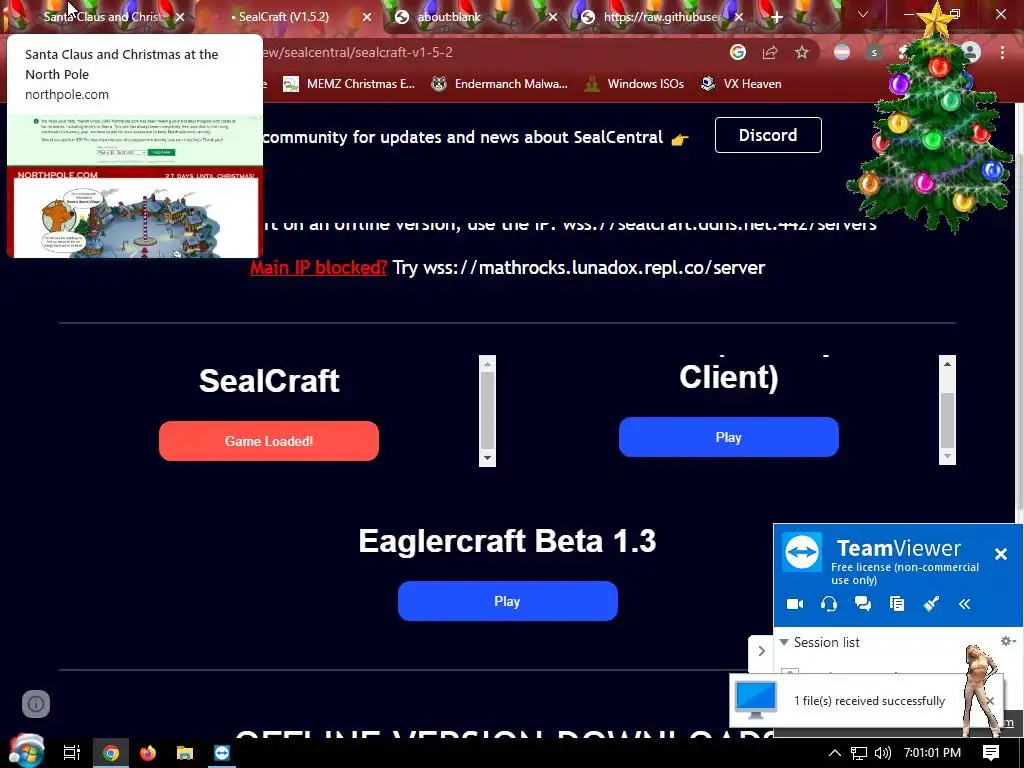Viewport: 1024px width, 768px height.
Task: Click the volume speaker tray icon
Action: pyautogui.click(x=882, y=754)
